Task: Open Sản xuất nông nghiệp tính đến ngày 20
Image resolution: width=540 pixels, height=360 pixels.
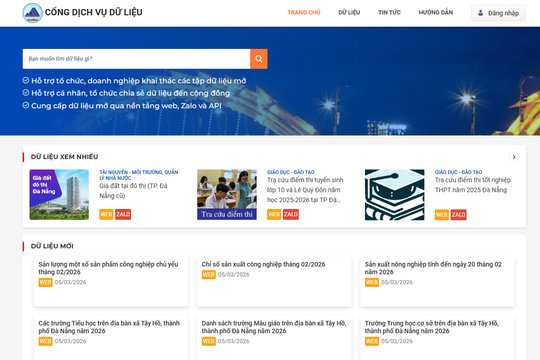Action: 433,268
